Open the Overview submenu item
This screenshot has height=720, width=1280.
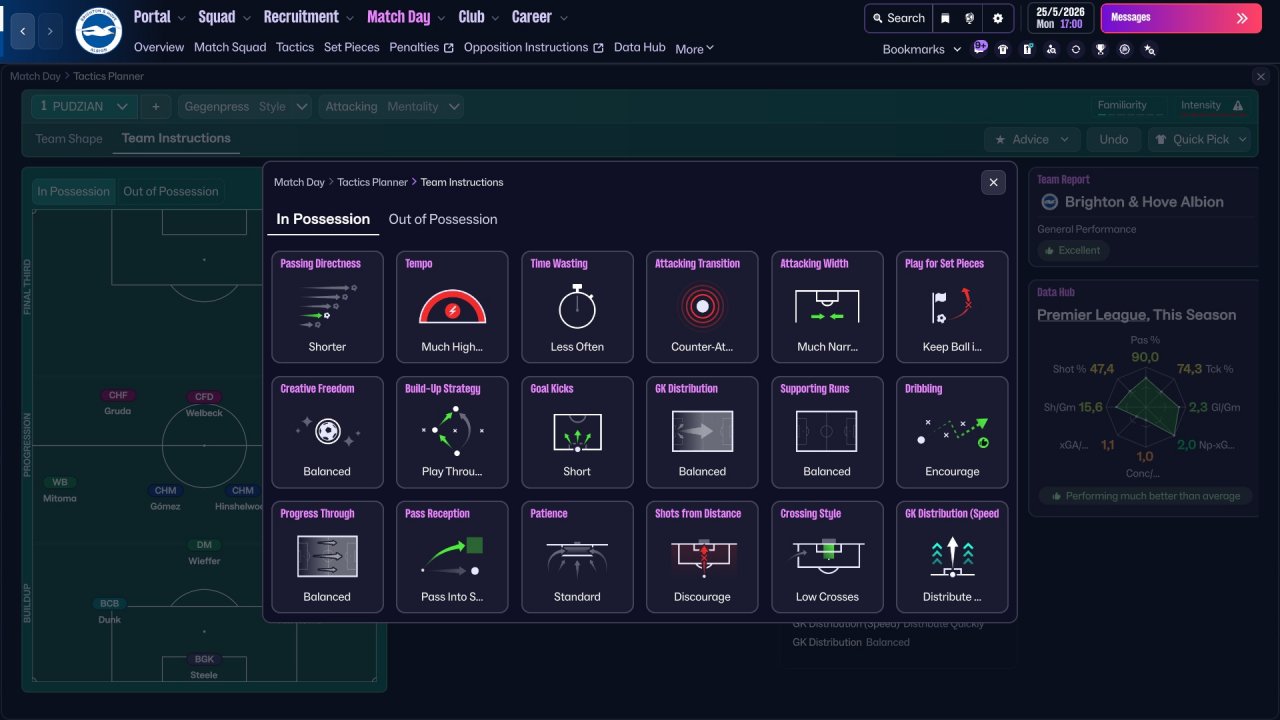[x=159, y=47]
